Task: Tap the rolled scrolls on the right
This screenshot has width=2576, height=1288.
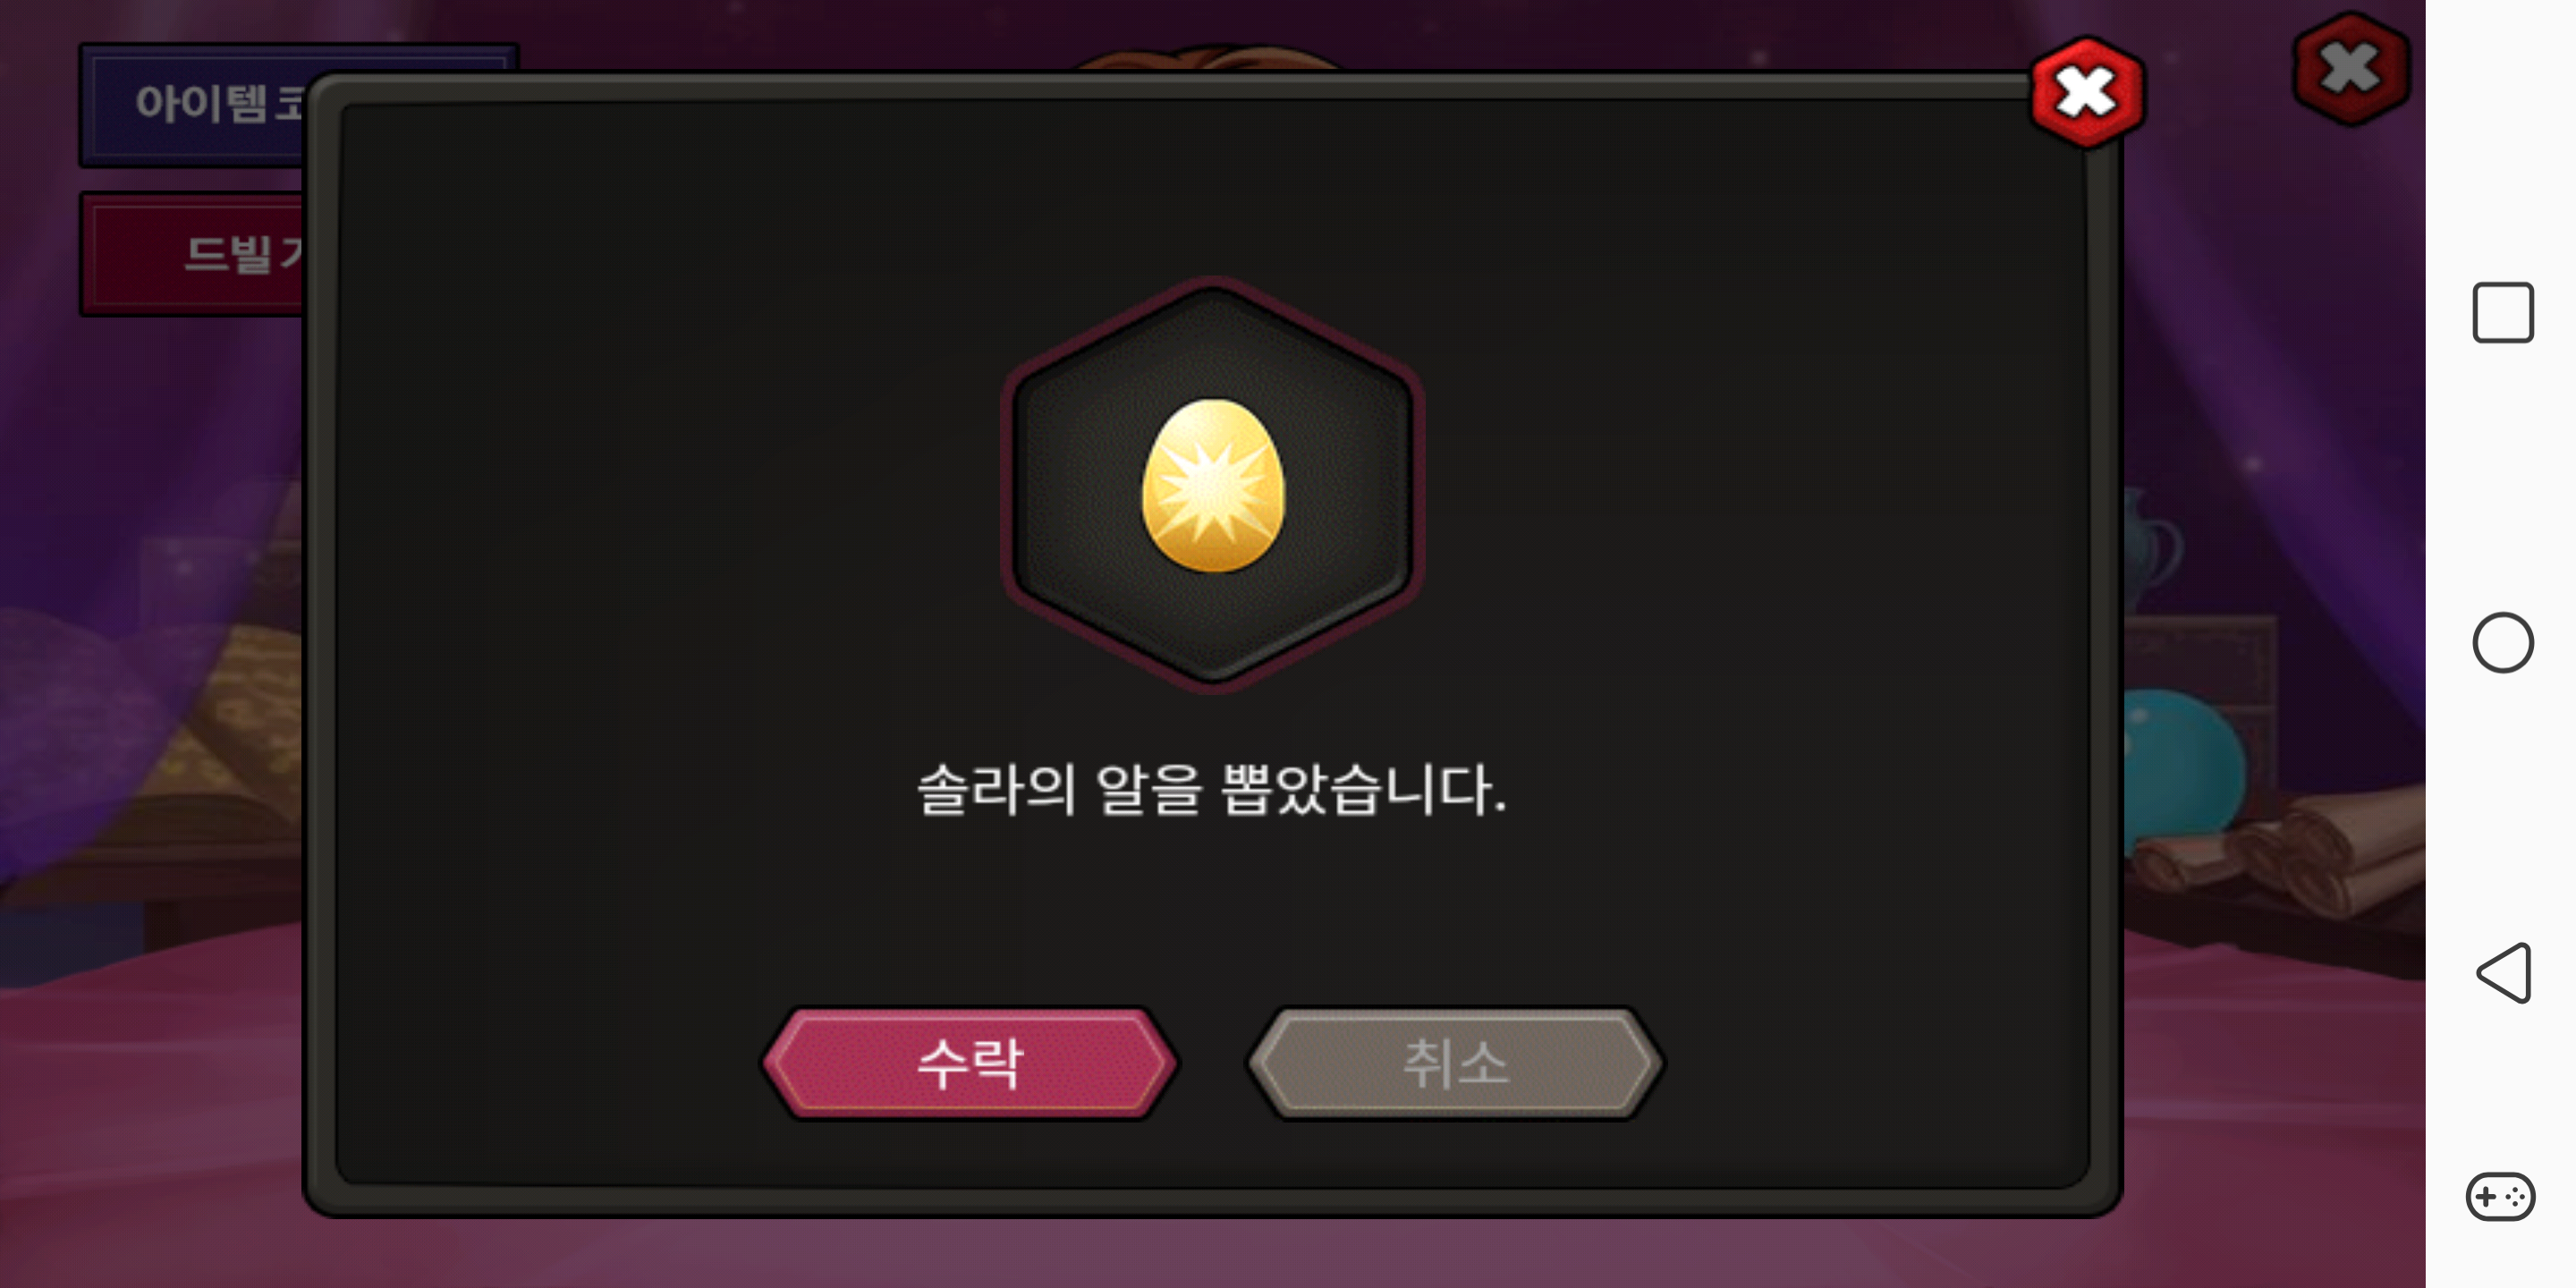Action: (2280, 850)
